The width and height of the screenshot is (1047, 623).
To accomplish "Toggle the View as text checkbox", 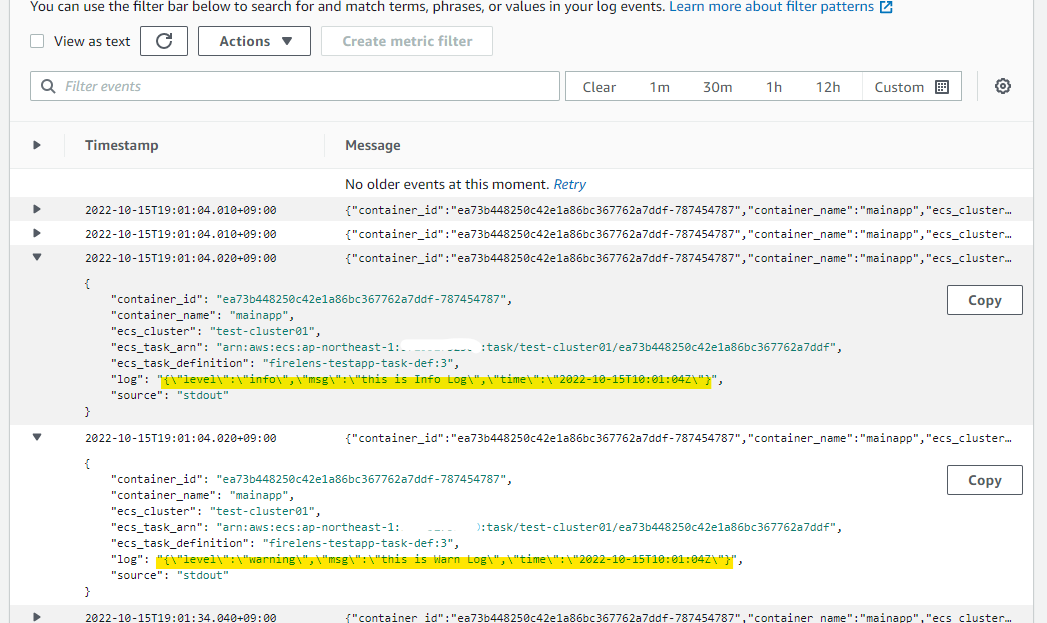I will [37, 41].
